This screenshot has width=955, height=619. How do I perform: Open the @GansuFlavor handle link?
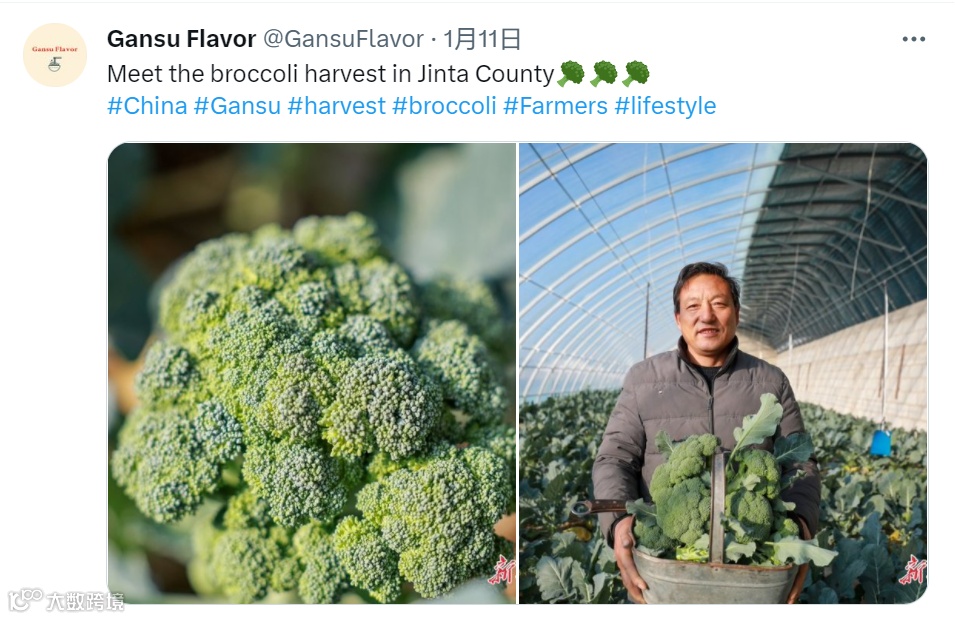pos(343,39)
